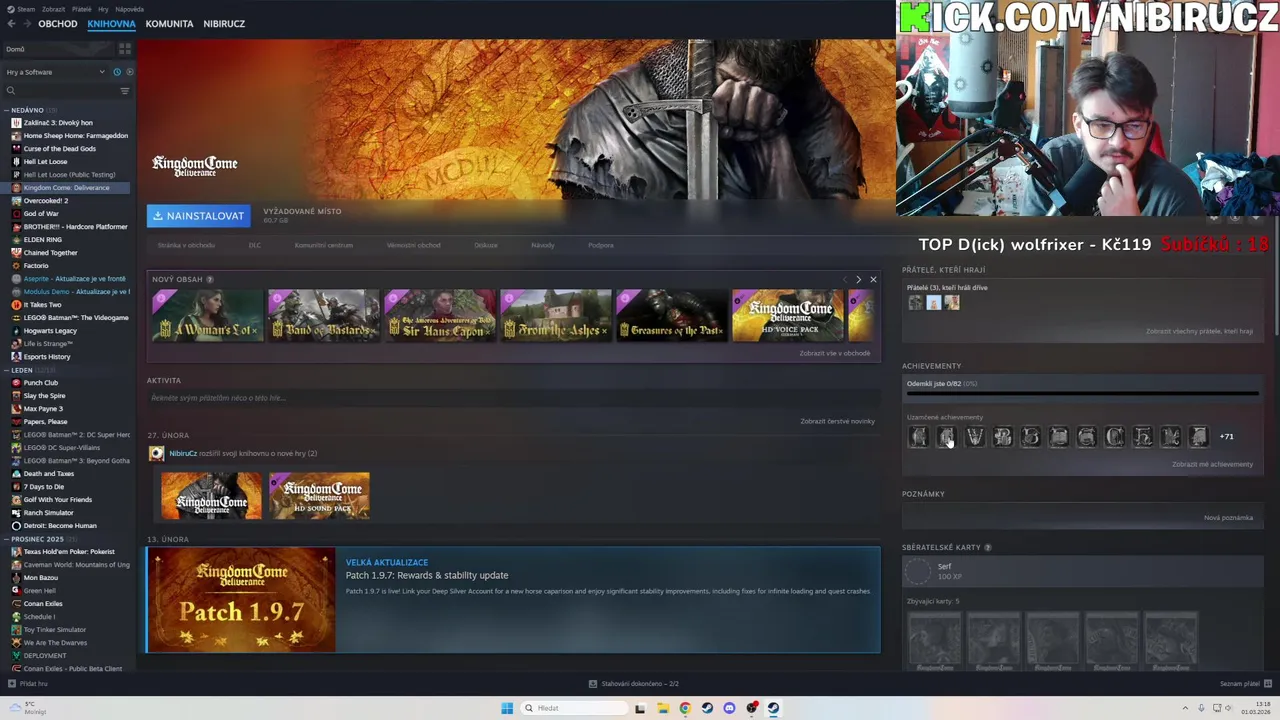
Task: Switch to the OBCHOD tab
Action: tap(58, 23)
